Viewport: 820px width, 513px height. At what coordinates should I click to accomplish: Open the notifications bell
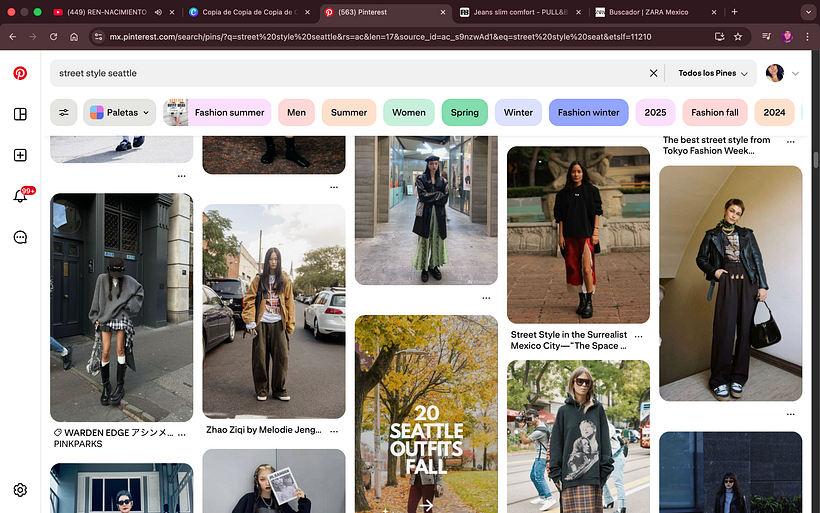pos(20,196)
